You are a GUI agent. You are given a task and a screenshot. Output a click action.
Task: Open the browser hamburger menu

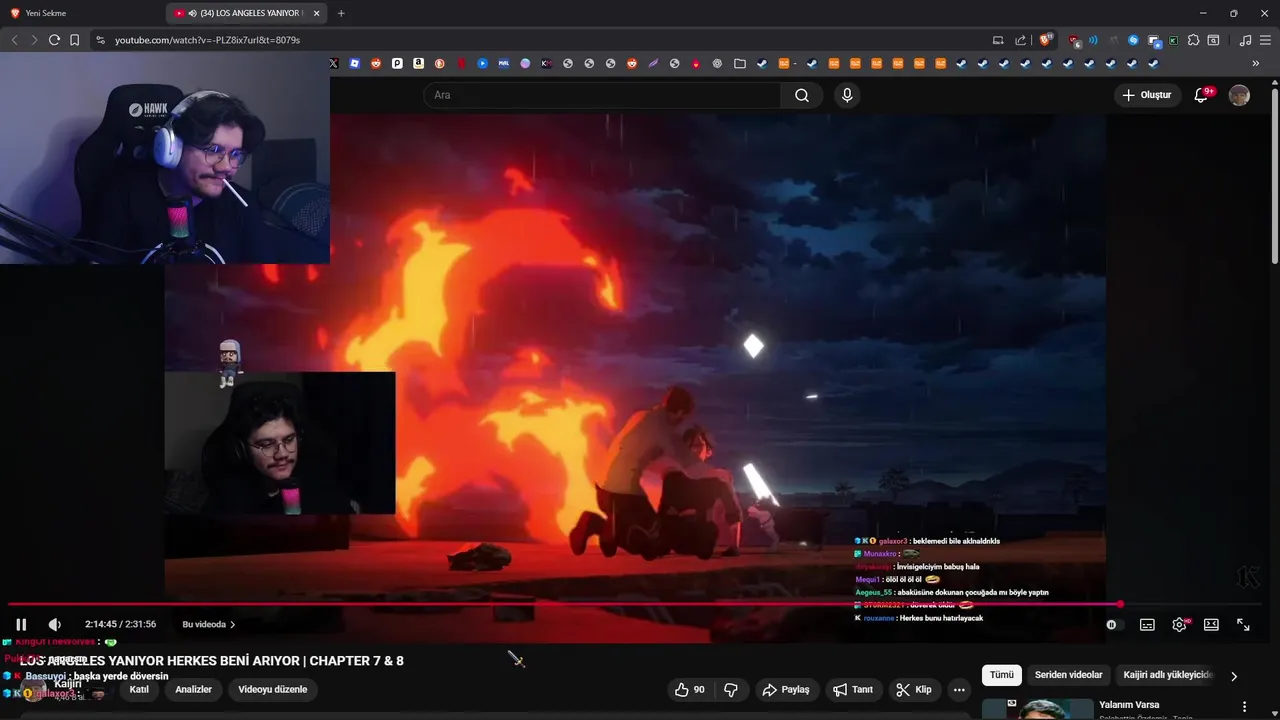1265,40
